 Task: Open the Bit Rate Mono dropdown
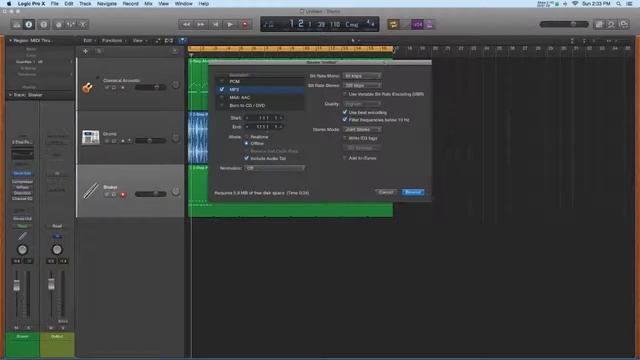tap(362, 76)
